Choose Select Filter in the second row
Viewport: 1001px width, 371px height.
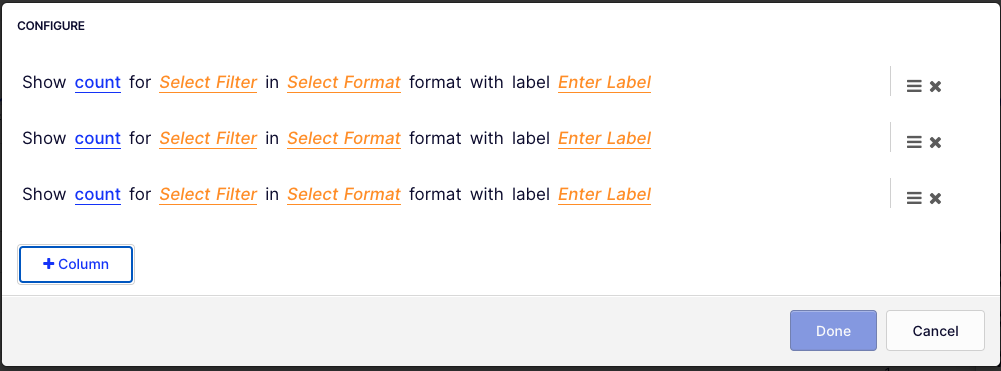[208, 139]
